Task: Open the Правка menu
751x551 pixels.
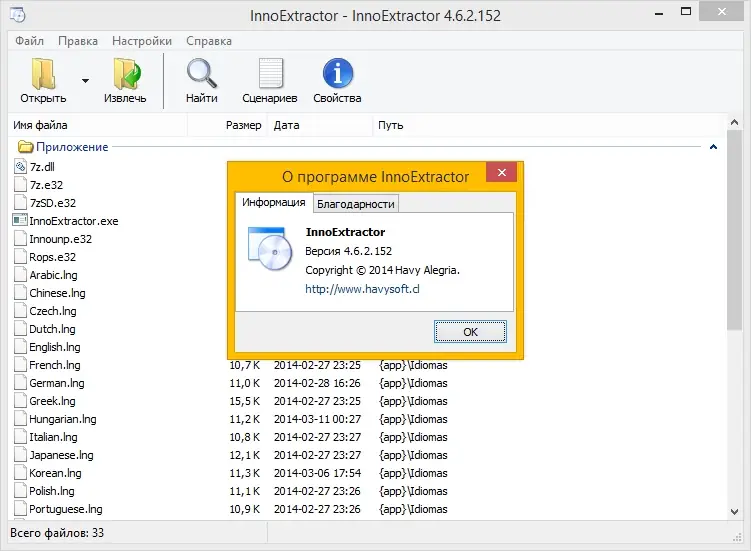Action: point(78,41)
